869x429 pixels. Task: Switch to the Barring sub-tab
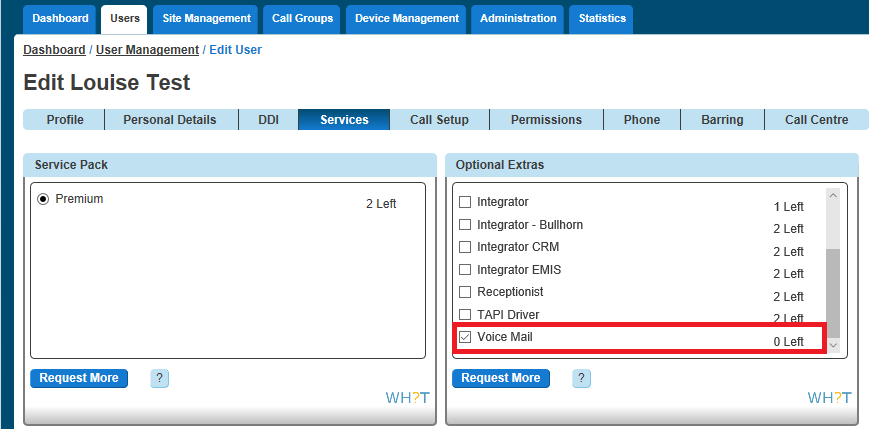click(722, 120)
